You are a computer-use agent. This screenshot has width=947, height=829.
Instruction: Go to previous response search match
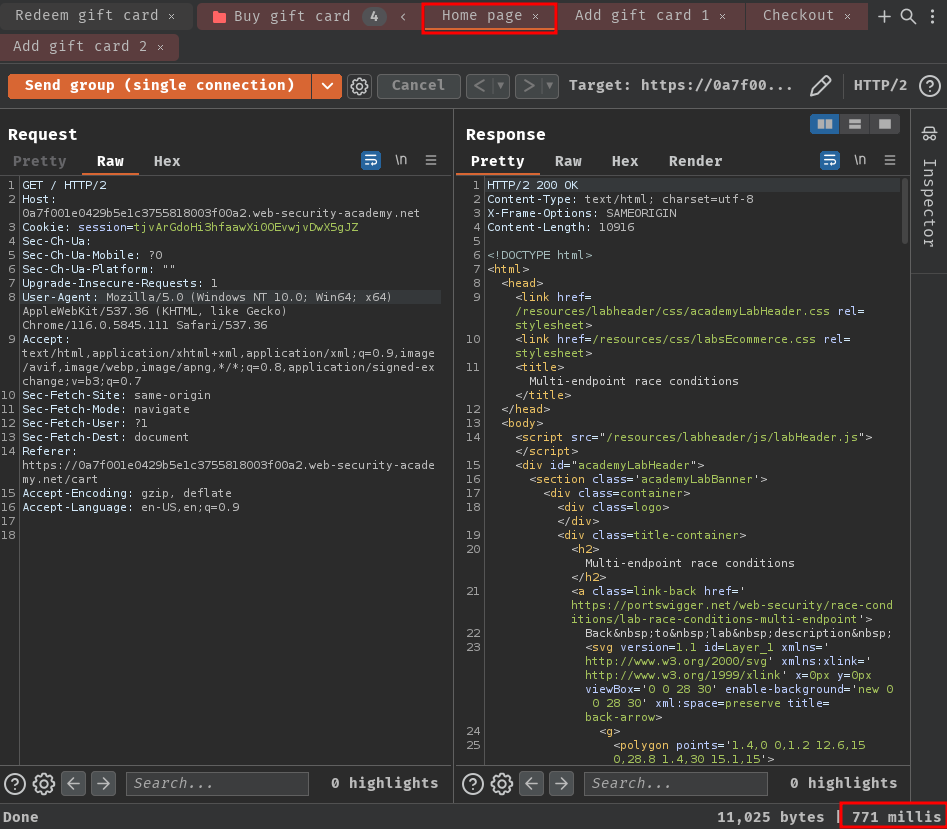click(x=531, y=784)
